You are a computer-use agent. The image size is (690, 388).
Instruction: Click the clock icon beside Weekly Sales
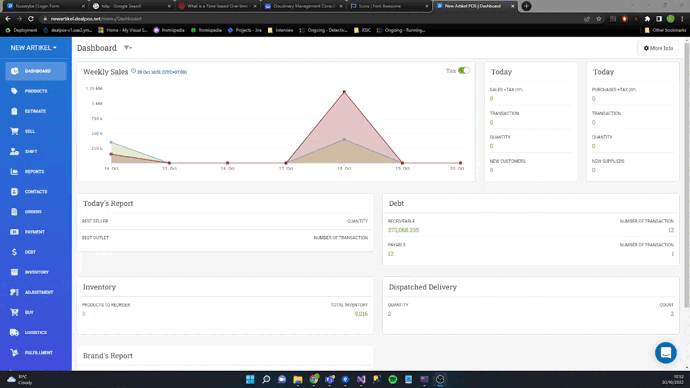pyautogui.click(x=133, y=71)
